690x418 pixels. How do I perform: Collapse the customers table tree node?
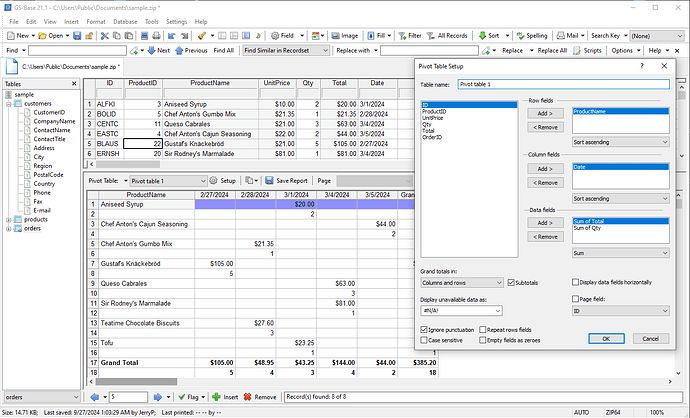click(8, 104)
